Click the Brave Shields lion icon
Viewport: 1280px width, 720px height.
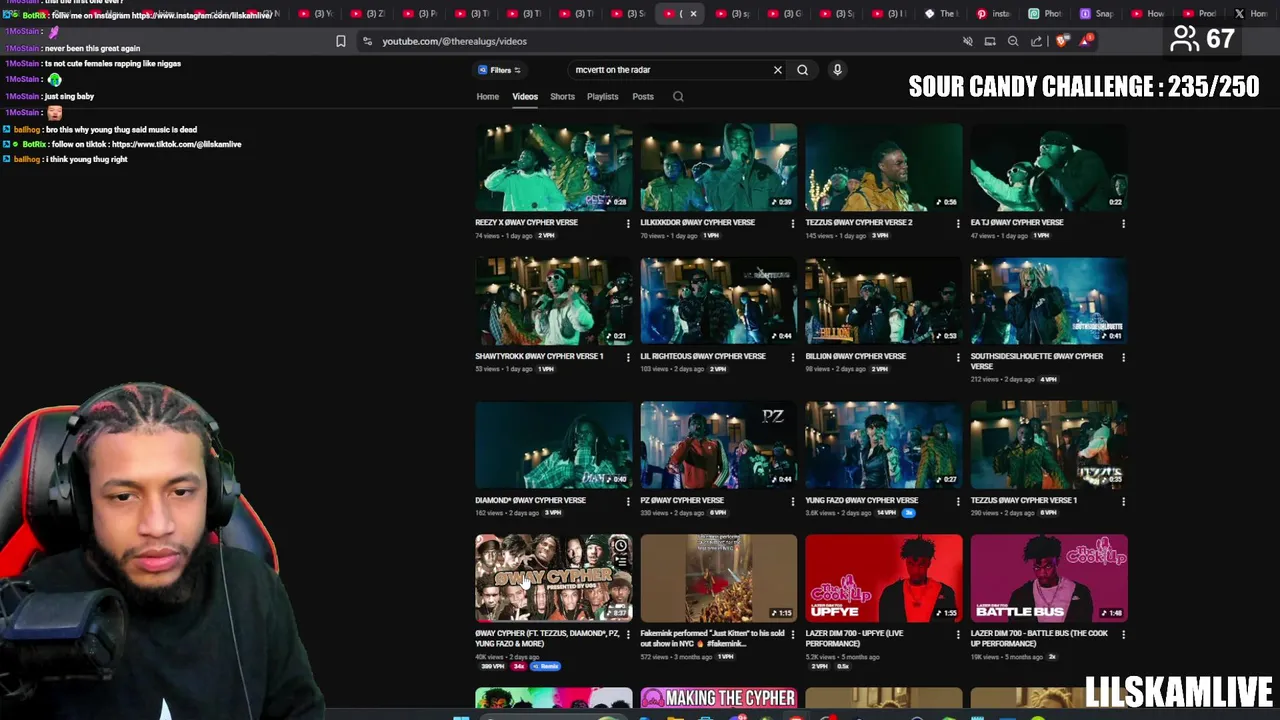coord(1061,41)
